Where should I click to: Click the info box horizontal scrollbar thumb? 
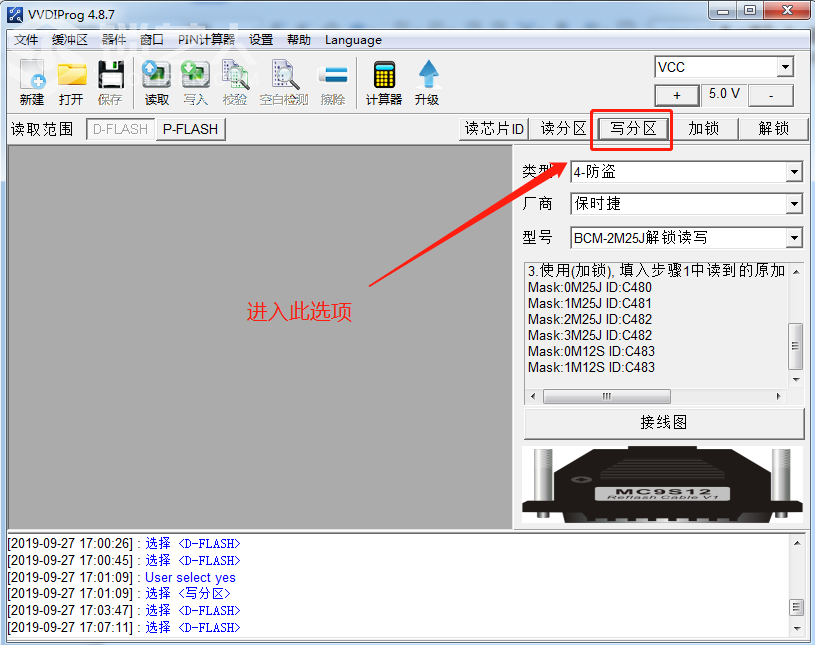click(x=607, y=397)
